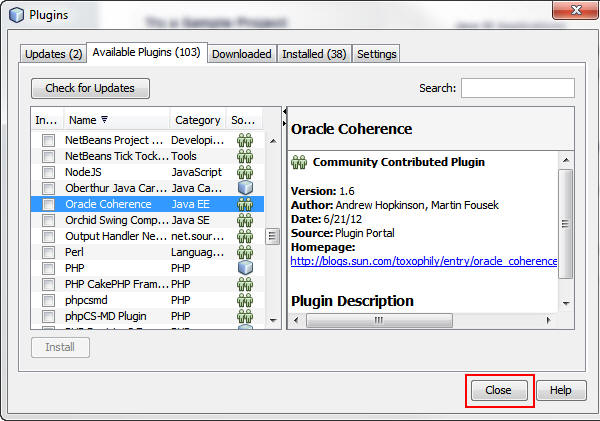The height and width of the screenshot is (421, 600).
Task: Select the Perl plugin row name
Action: [x=74, y=253]
